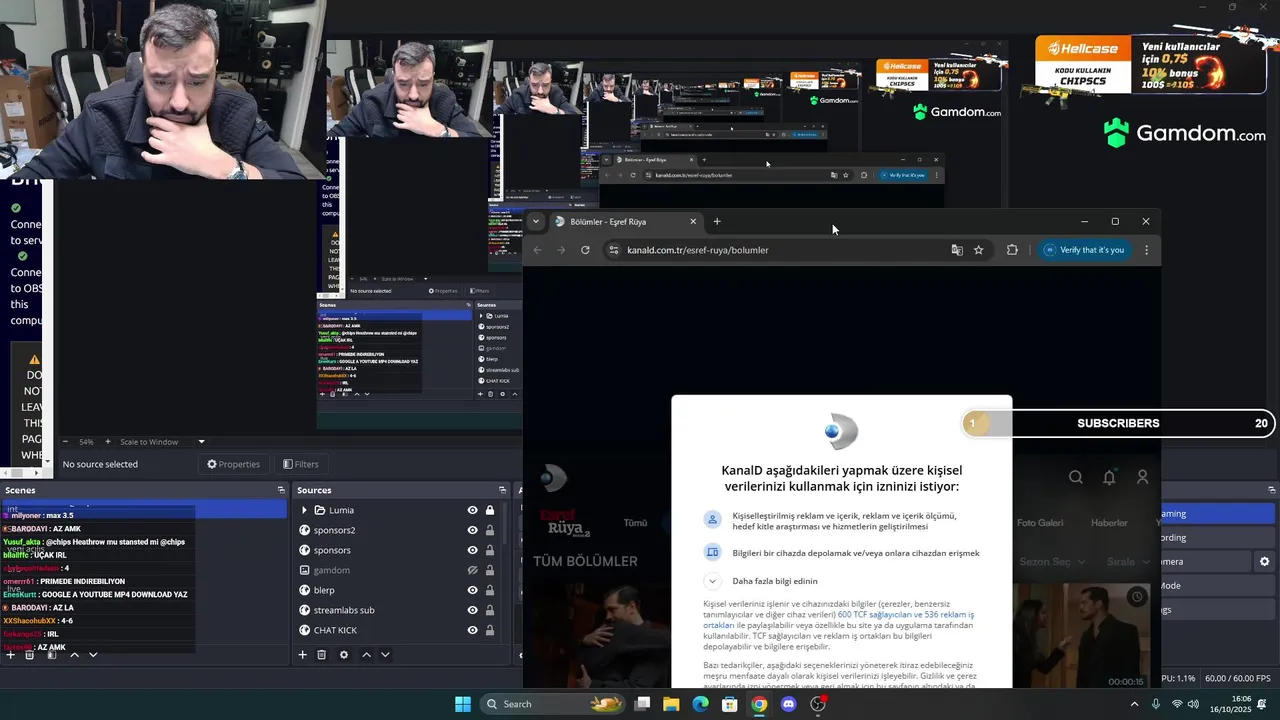Go to Haberler tab
This screenshot has height=720, width=1280.
click(1109, 523)
